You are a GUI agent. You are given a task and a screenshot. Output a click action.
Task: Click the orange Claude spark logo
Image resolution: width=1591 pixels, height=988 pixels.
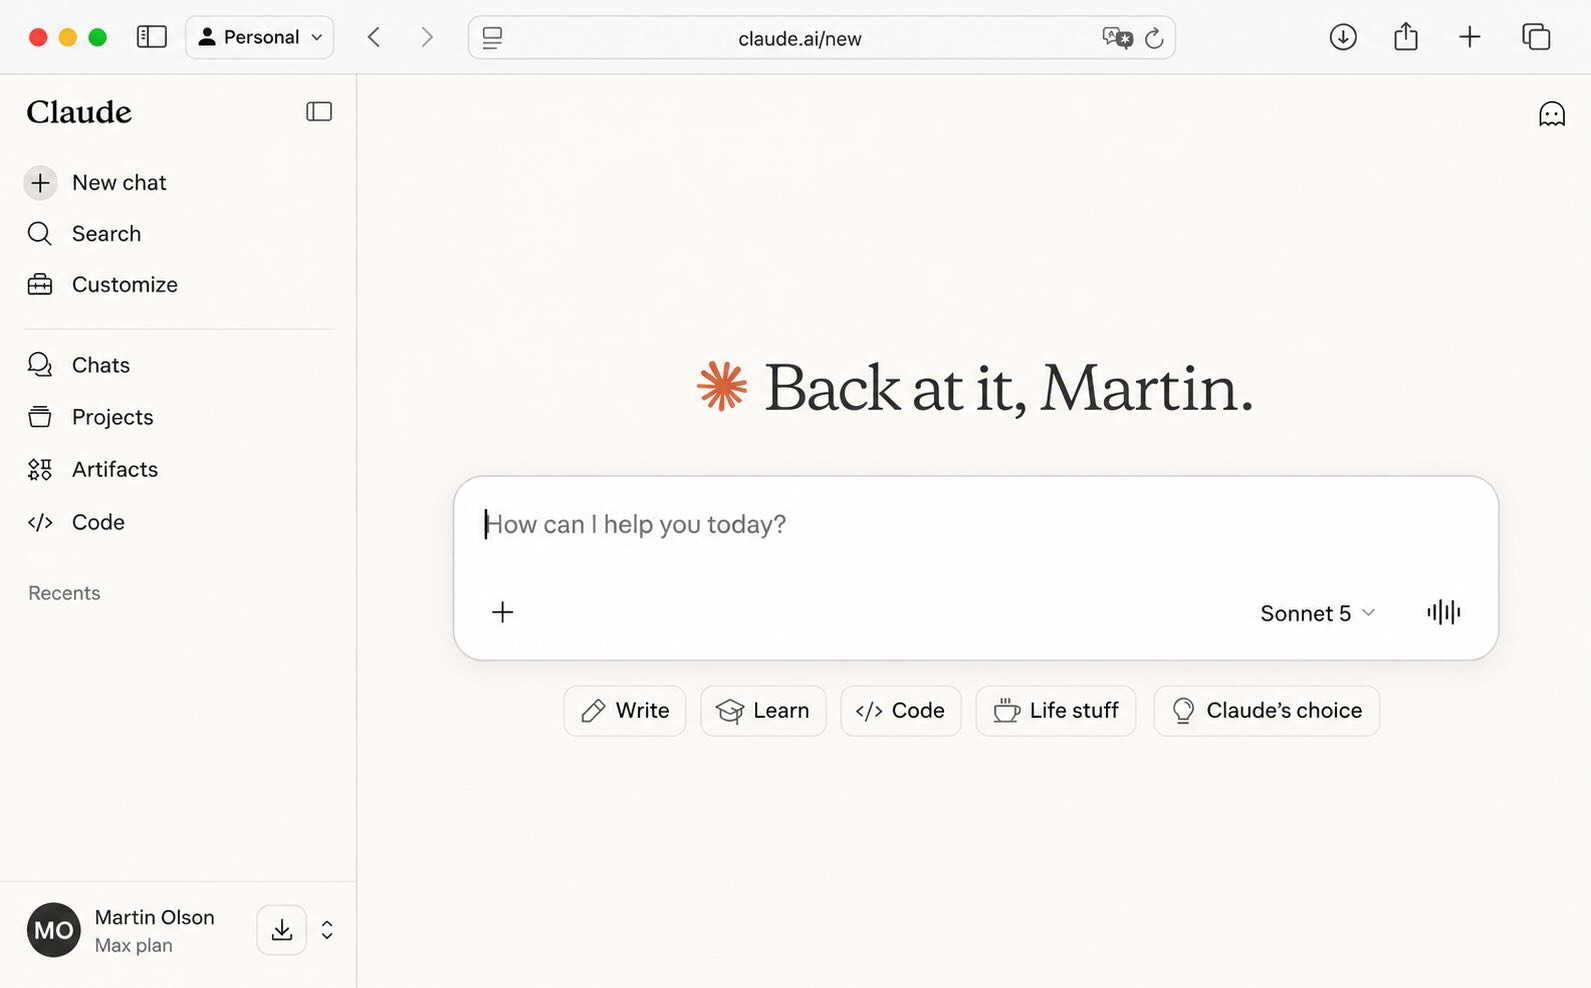tap(722, 386)
